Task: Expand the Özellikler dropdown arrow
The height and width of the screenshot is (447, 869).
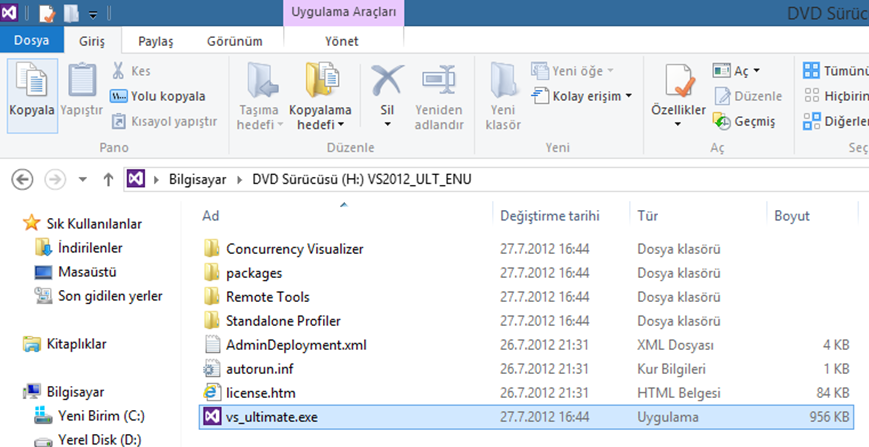Action: pos(678,124)
